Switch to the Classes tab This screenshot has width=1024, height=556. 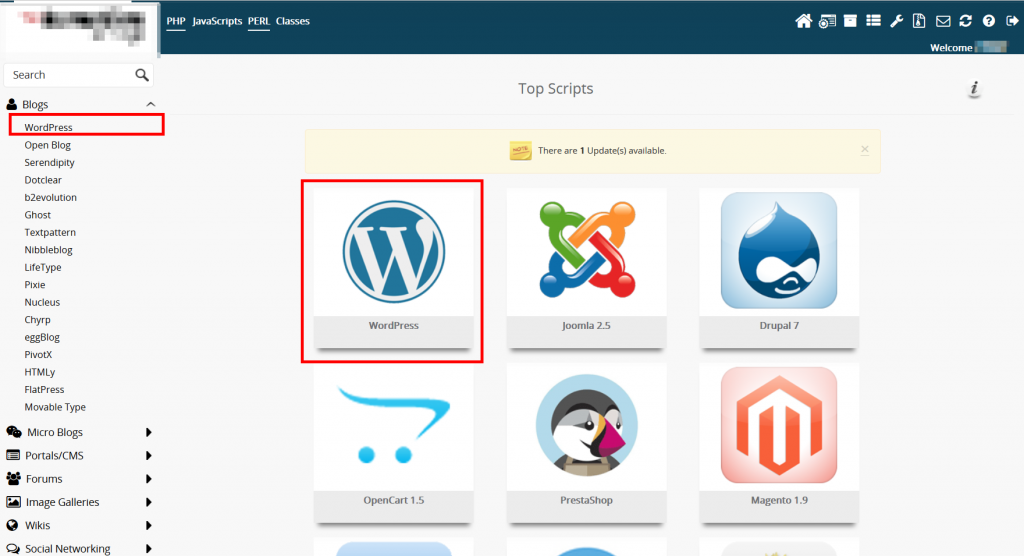coord(293,21)
